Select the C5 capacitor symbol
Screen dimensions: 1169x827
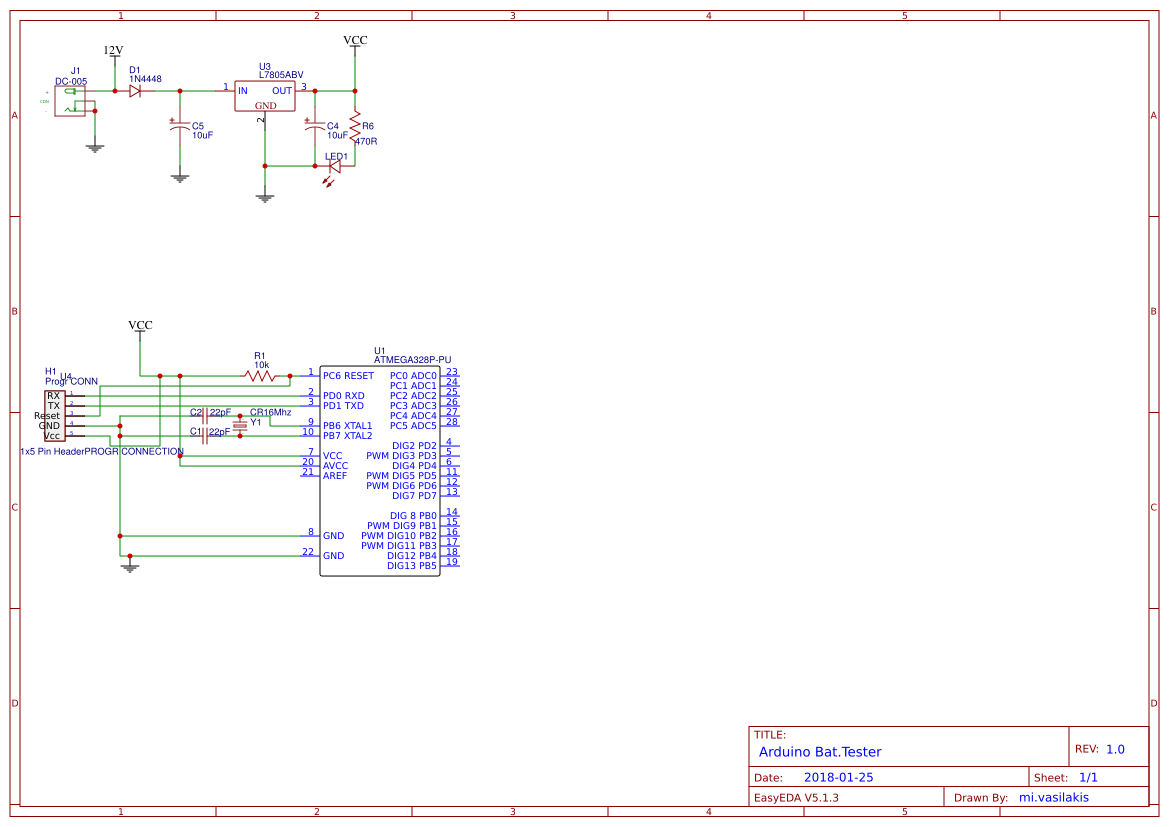[179, 125]
